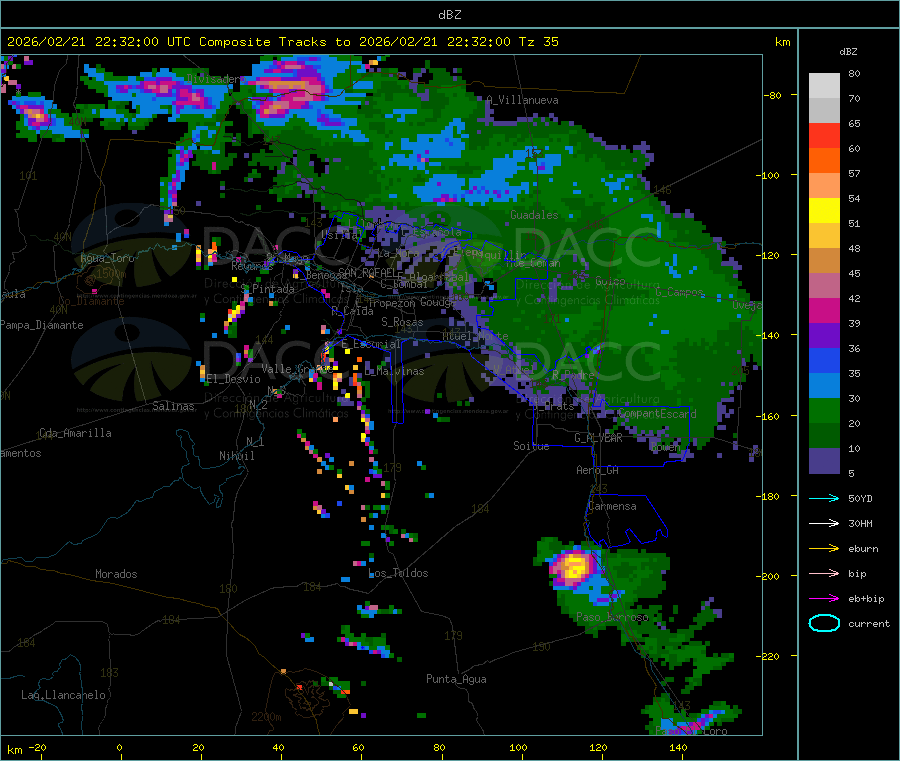Pick the light gray top swatch in legend
900x761 pixels.
tap(824, 86)
